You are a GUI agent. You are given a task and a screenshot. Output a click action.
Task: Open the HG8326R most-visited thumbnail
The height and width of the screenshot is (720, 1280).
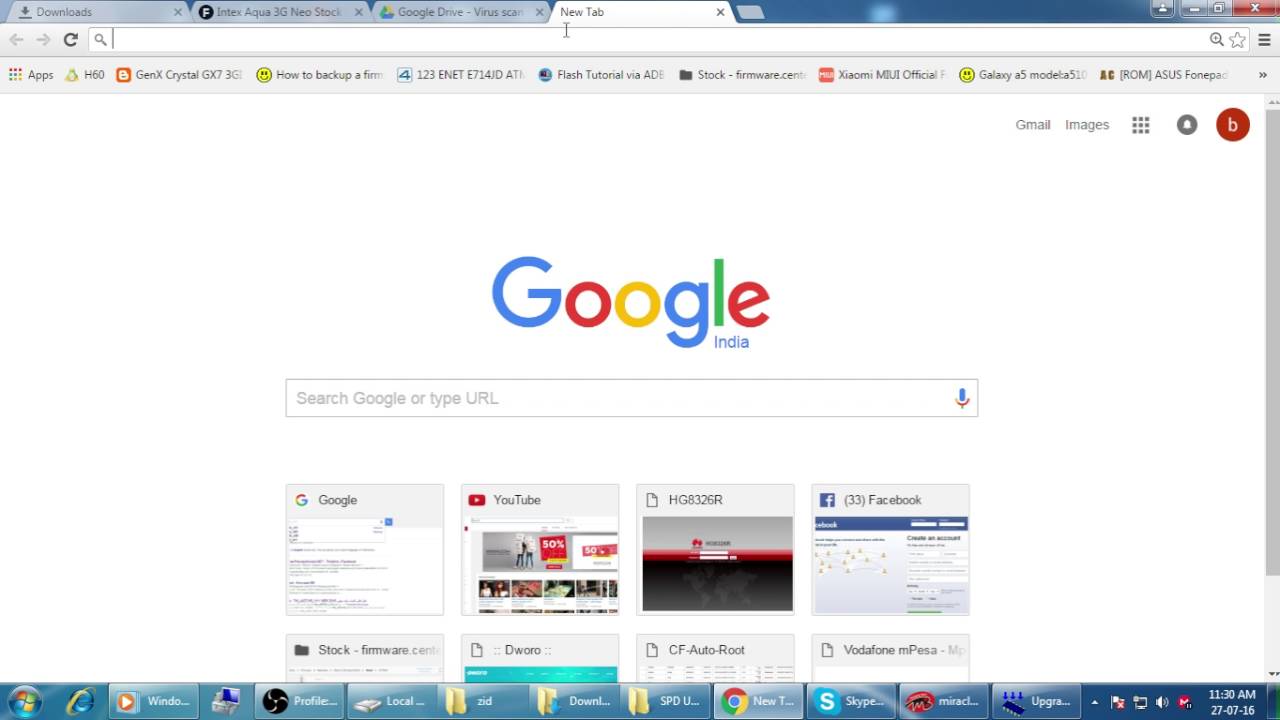(715, 550)
